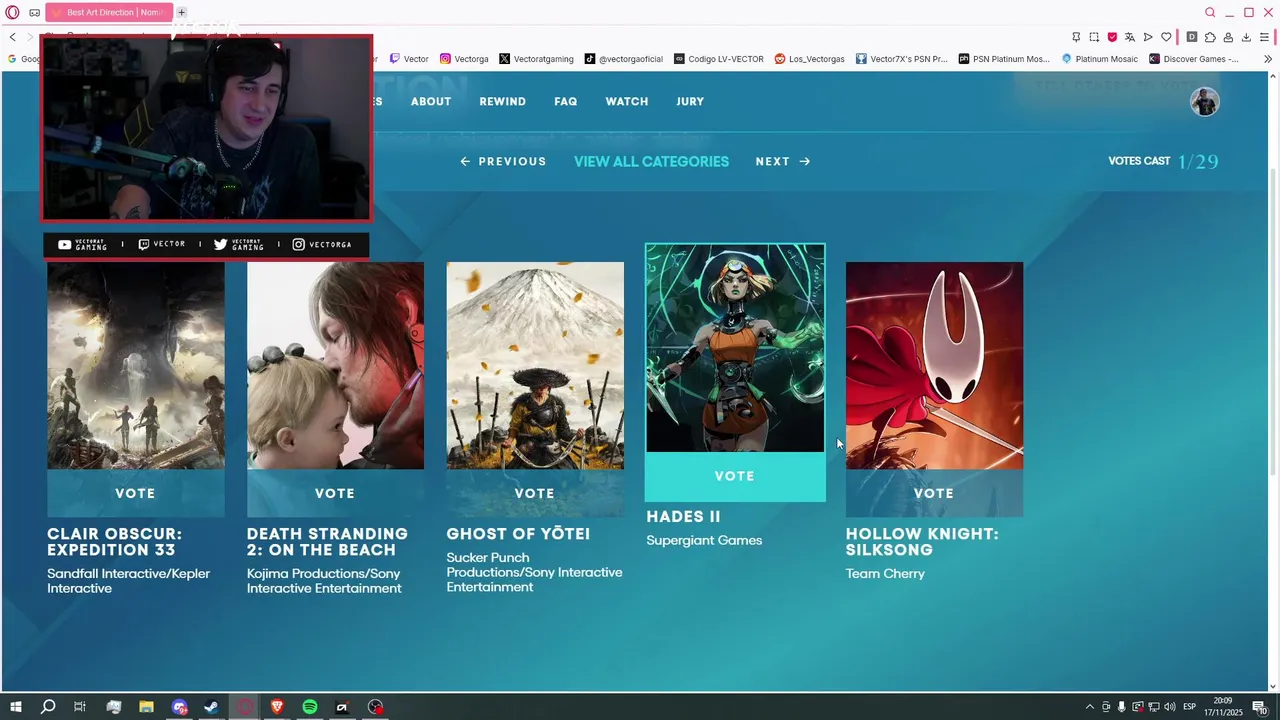This screenshot has width=1280, height=720.
Task: Open the Downloads icon in toolbar
Action: pos(1246,37)
